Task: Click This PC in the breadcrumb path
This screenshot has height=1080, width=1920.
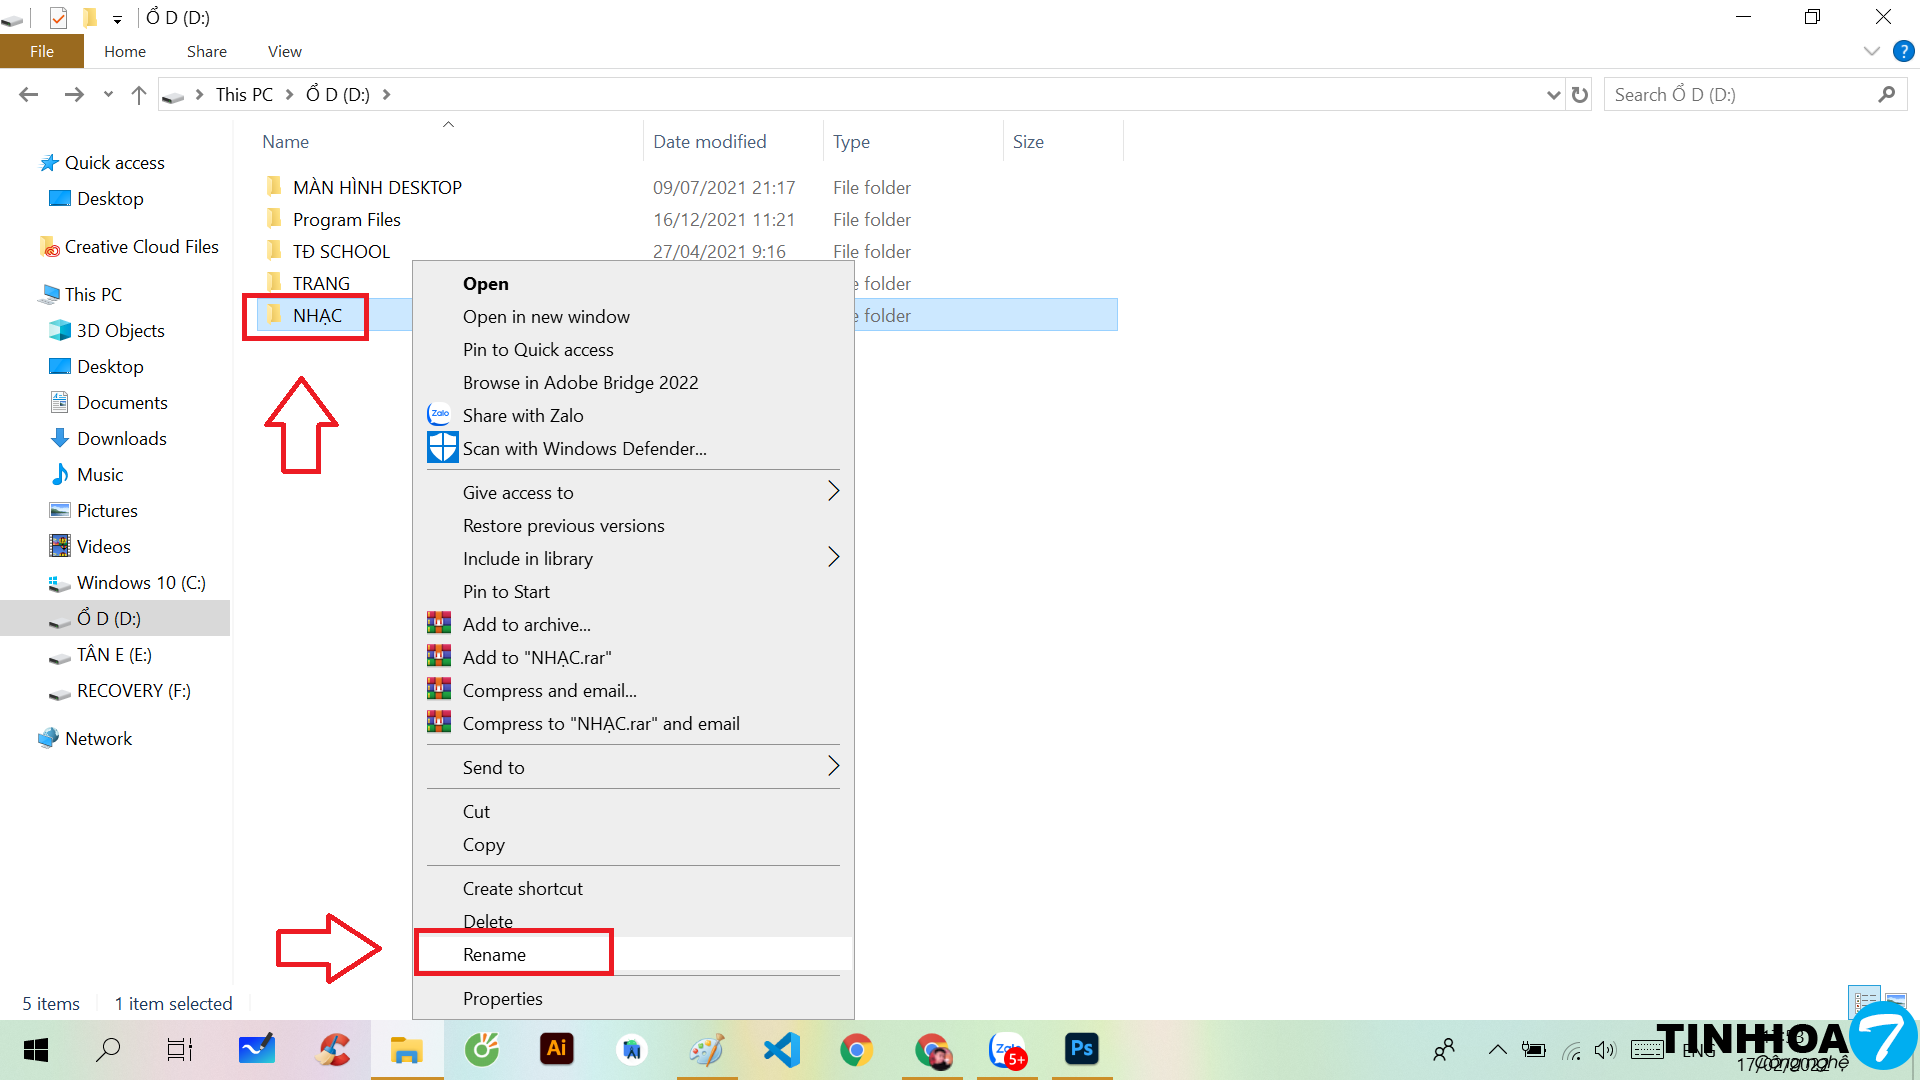Action: 244,94
